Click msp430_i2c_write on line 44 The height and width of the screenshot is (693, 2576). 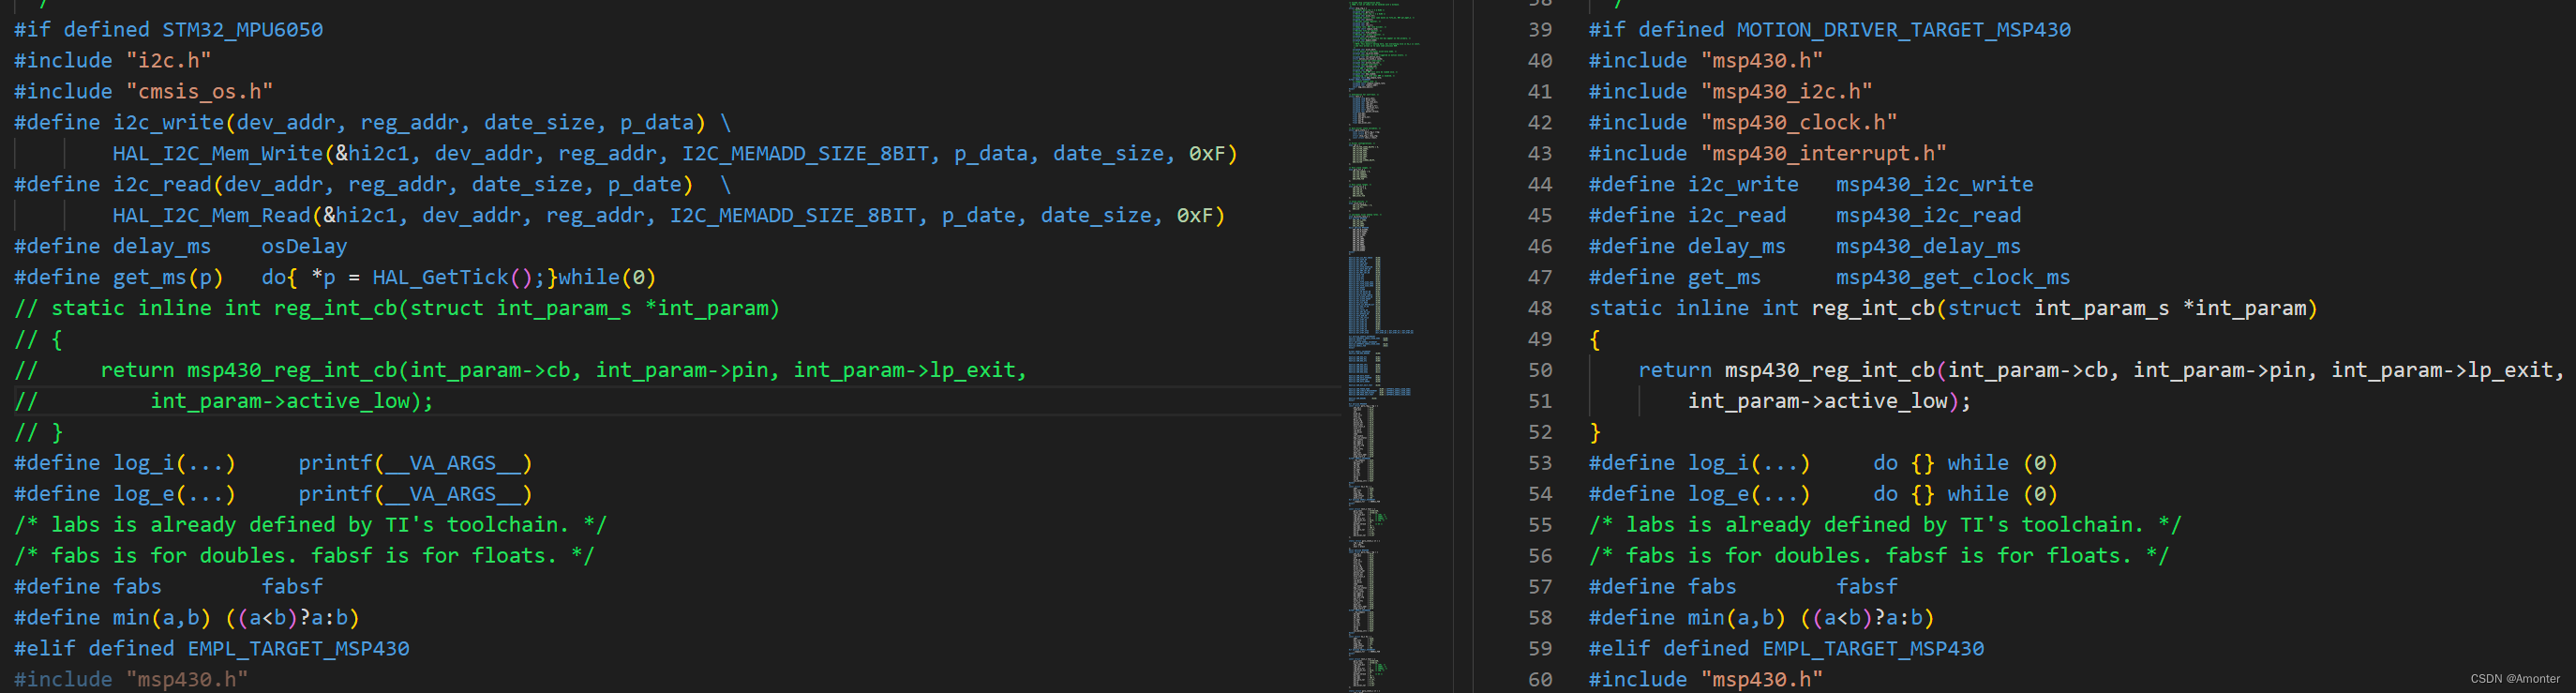click(x=1935, y=185)
